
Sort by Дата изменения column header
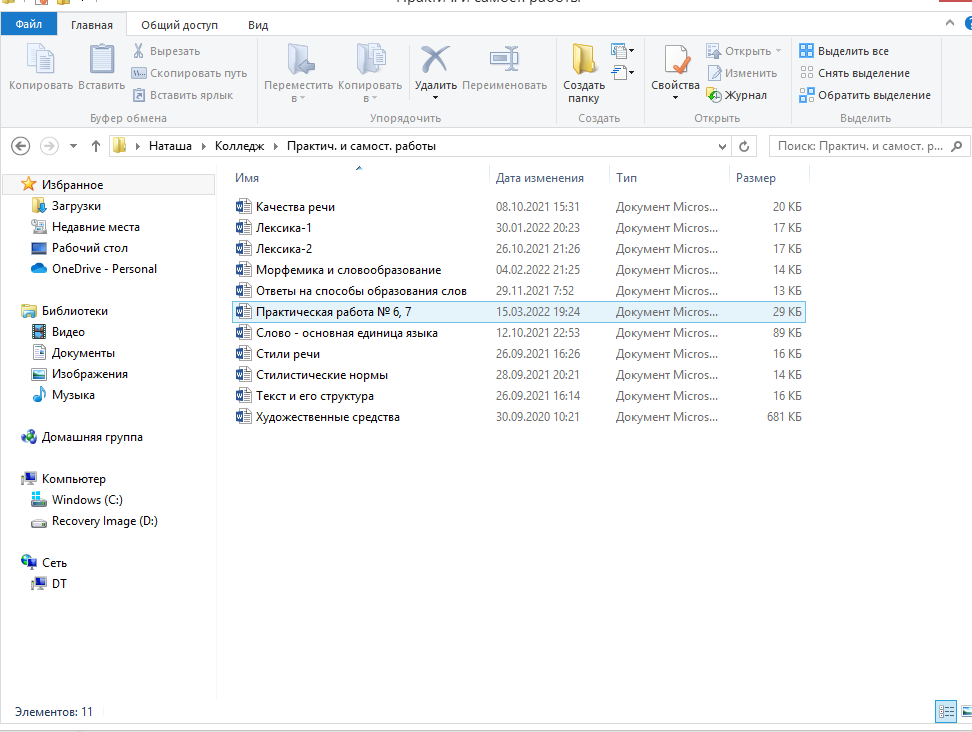click(540, 178)
